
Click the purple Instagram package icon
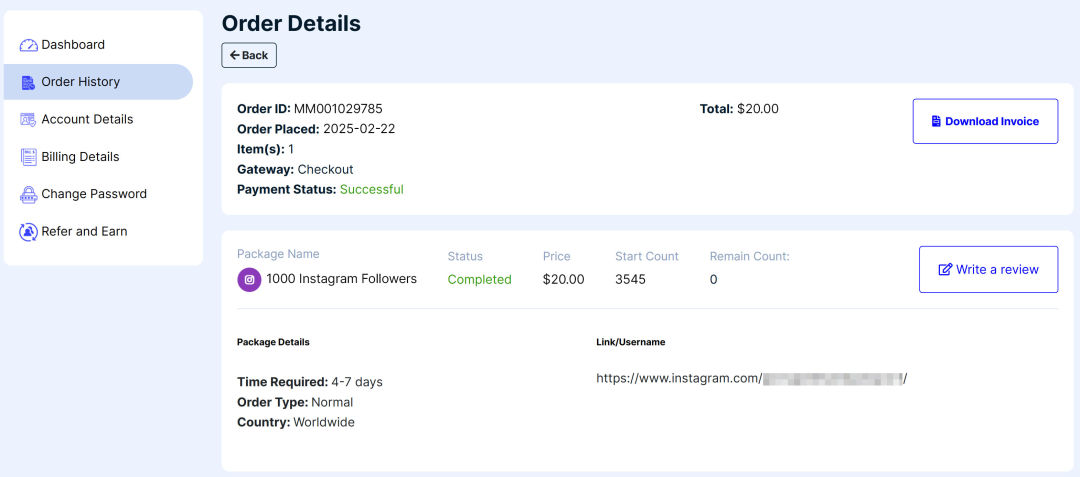pyautogui.click(x=249, y=280)
